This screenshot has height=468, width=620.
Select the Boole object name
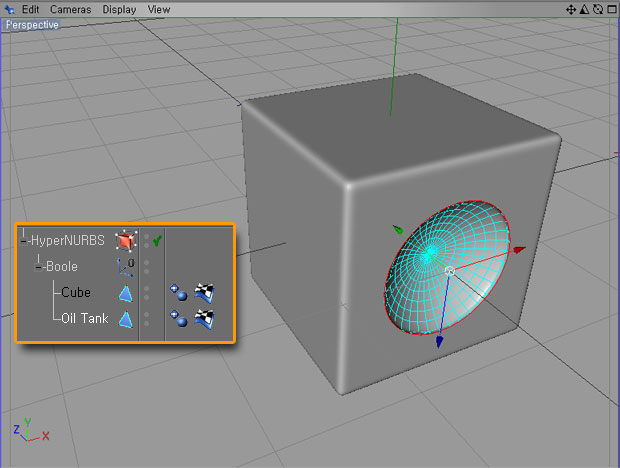click(x=62, y=266)
